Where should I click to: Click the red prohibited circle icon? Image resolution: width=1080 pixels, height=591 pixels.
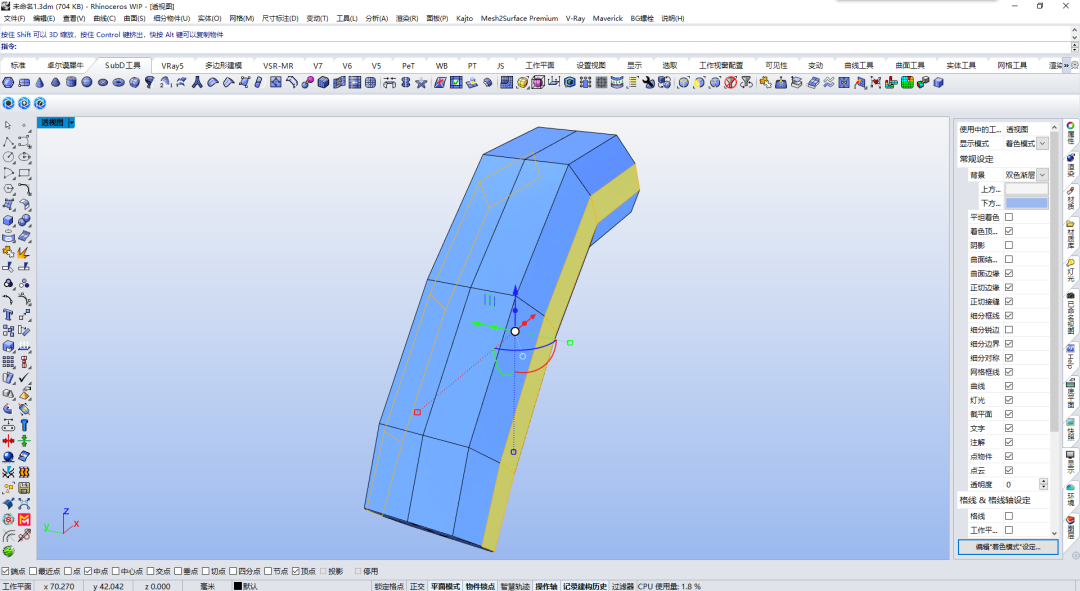pyautogui.click(x=731, y=83)
